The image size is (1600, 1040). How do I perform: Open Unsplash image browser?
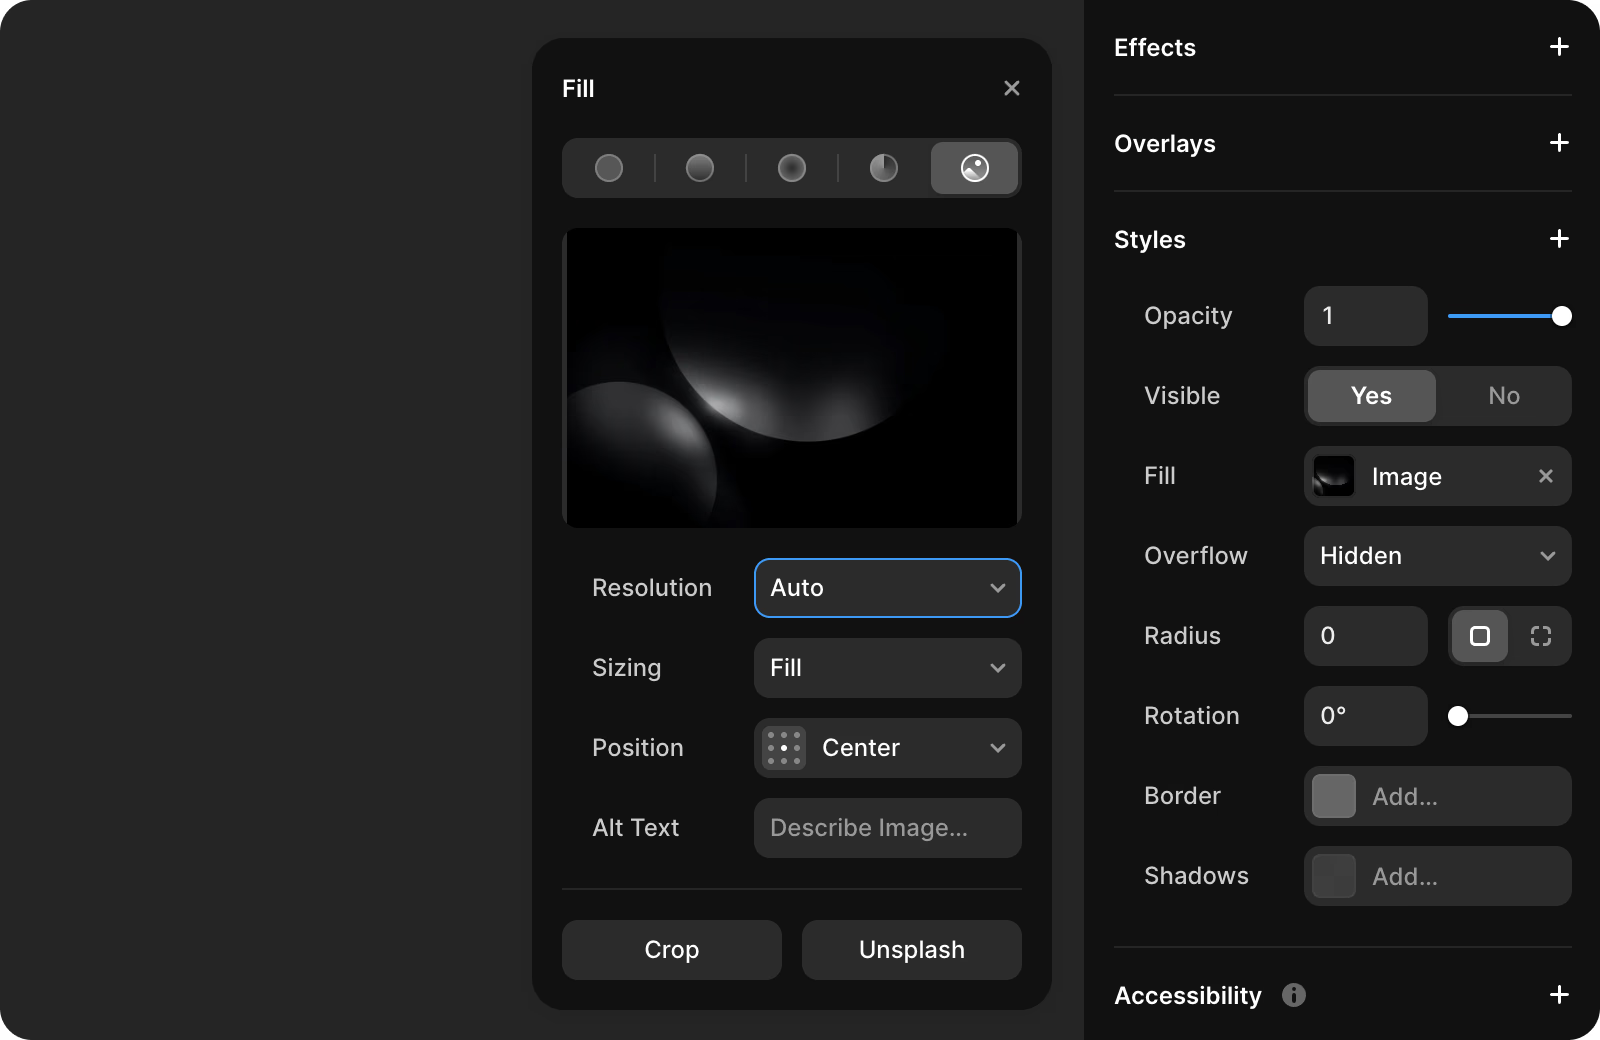click(911, 950)
